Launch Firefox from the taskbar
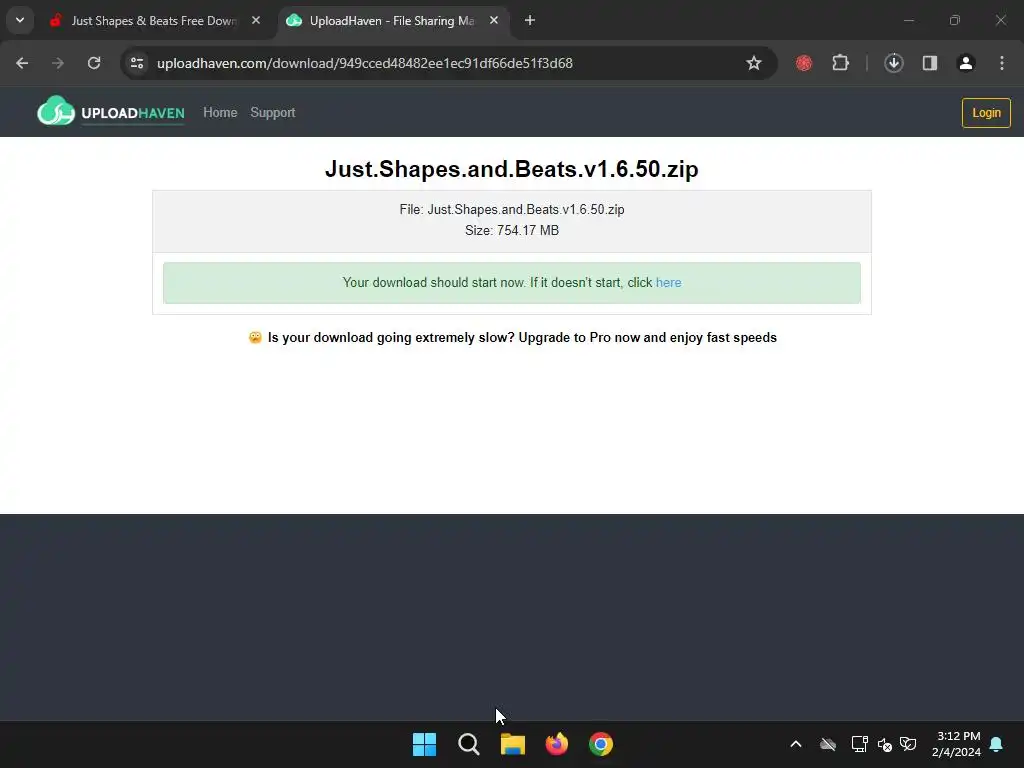 557,744
